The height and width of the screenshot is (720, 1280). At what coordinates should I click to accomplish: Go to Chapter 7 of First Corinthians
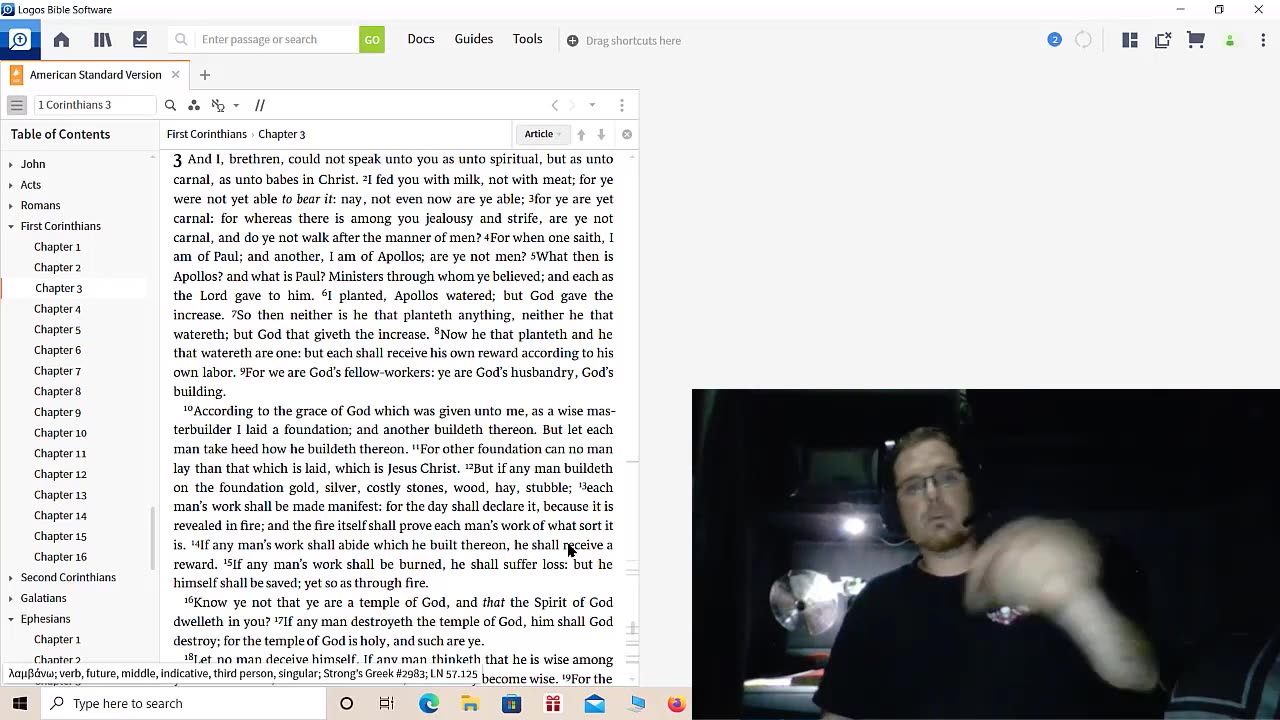57,371
